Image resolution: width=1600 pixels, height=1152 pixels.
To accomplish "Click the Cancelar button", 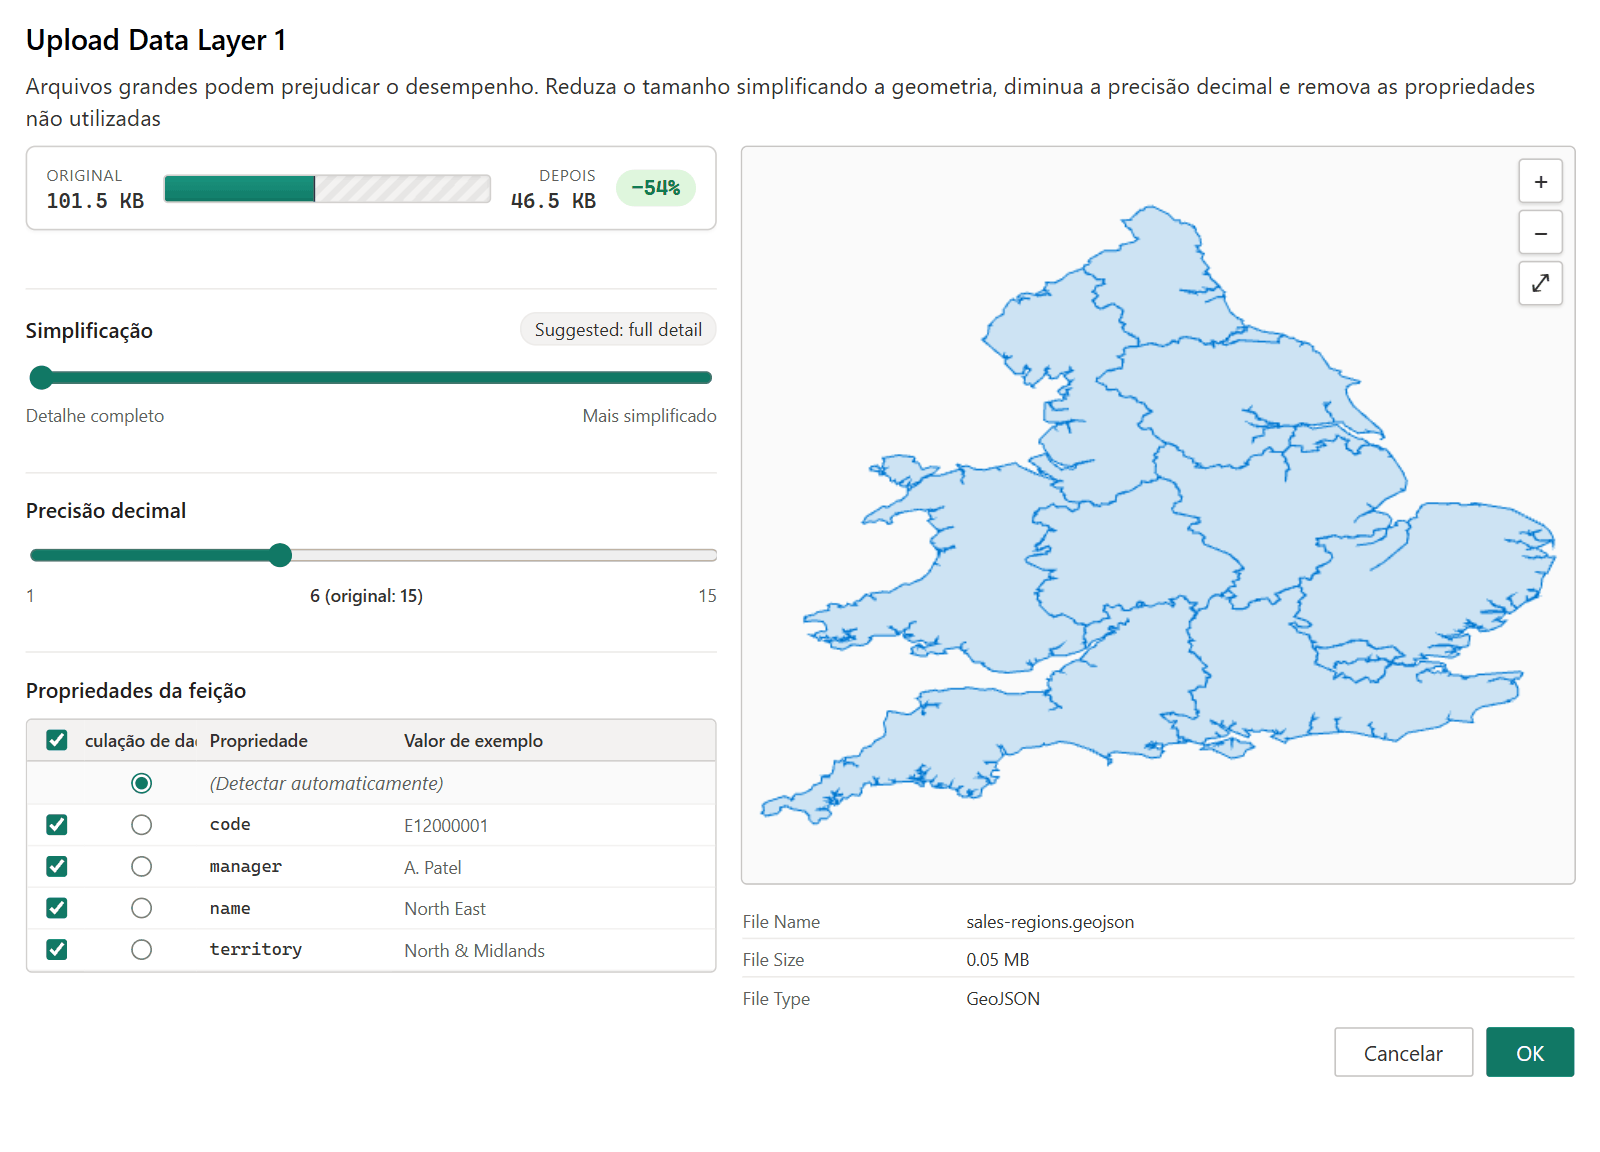I will (x=1403, y=1053).
